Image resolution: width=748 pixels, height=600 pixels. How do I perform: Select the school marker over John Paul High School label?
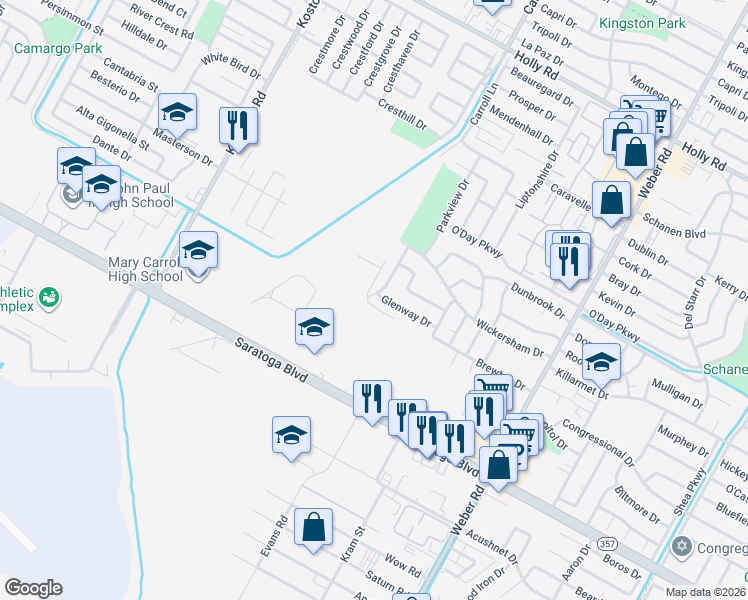(101, 185)
